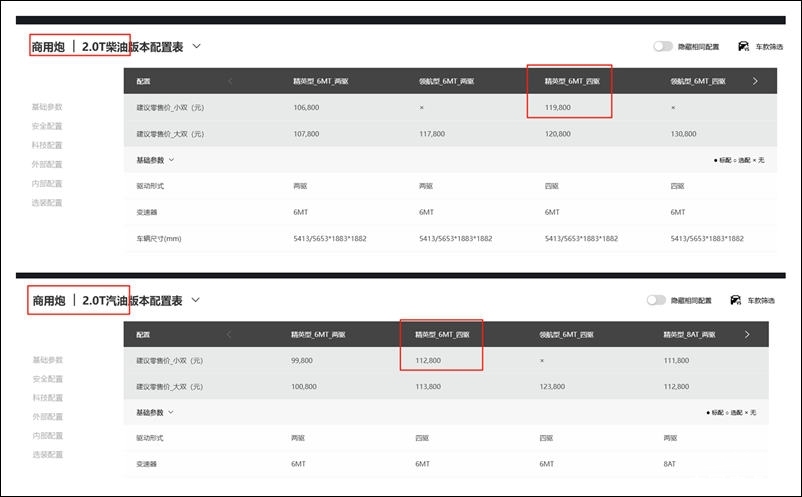Go to 内部配置 in the 柴油 sidebar
This screenshot has height=497, width=802.
(47, 184)
